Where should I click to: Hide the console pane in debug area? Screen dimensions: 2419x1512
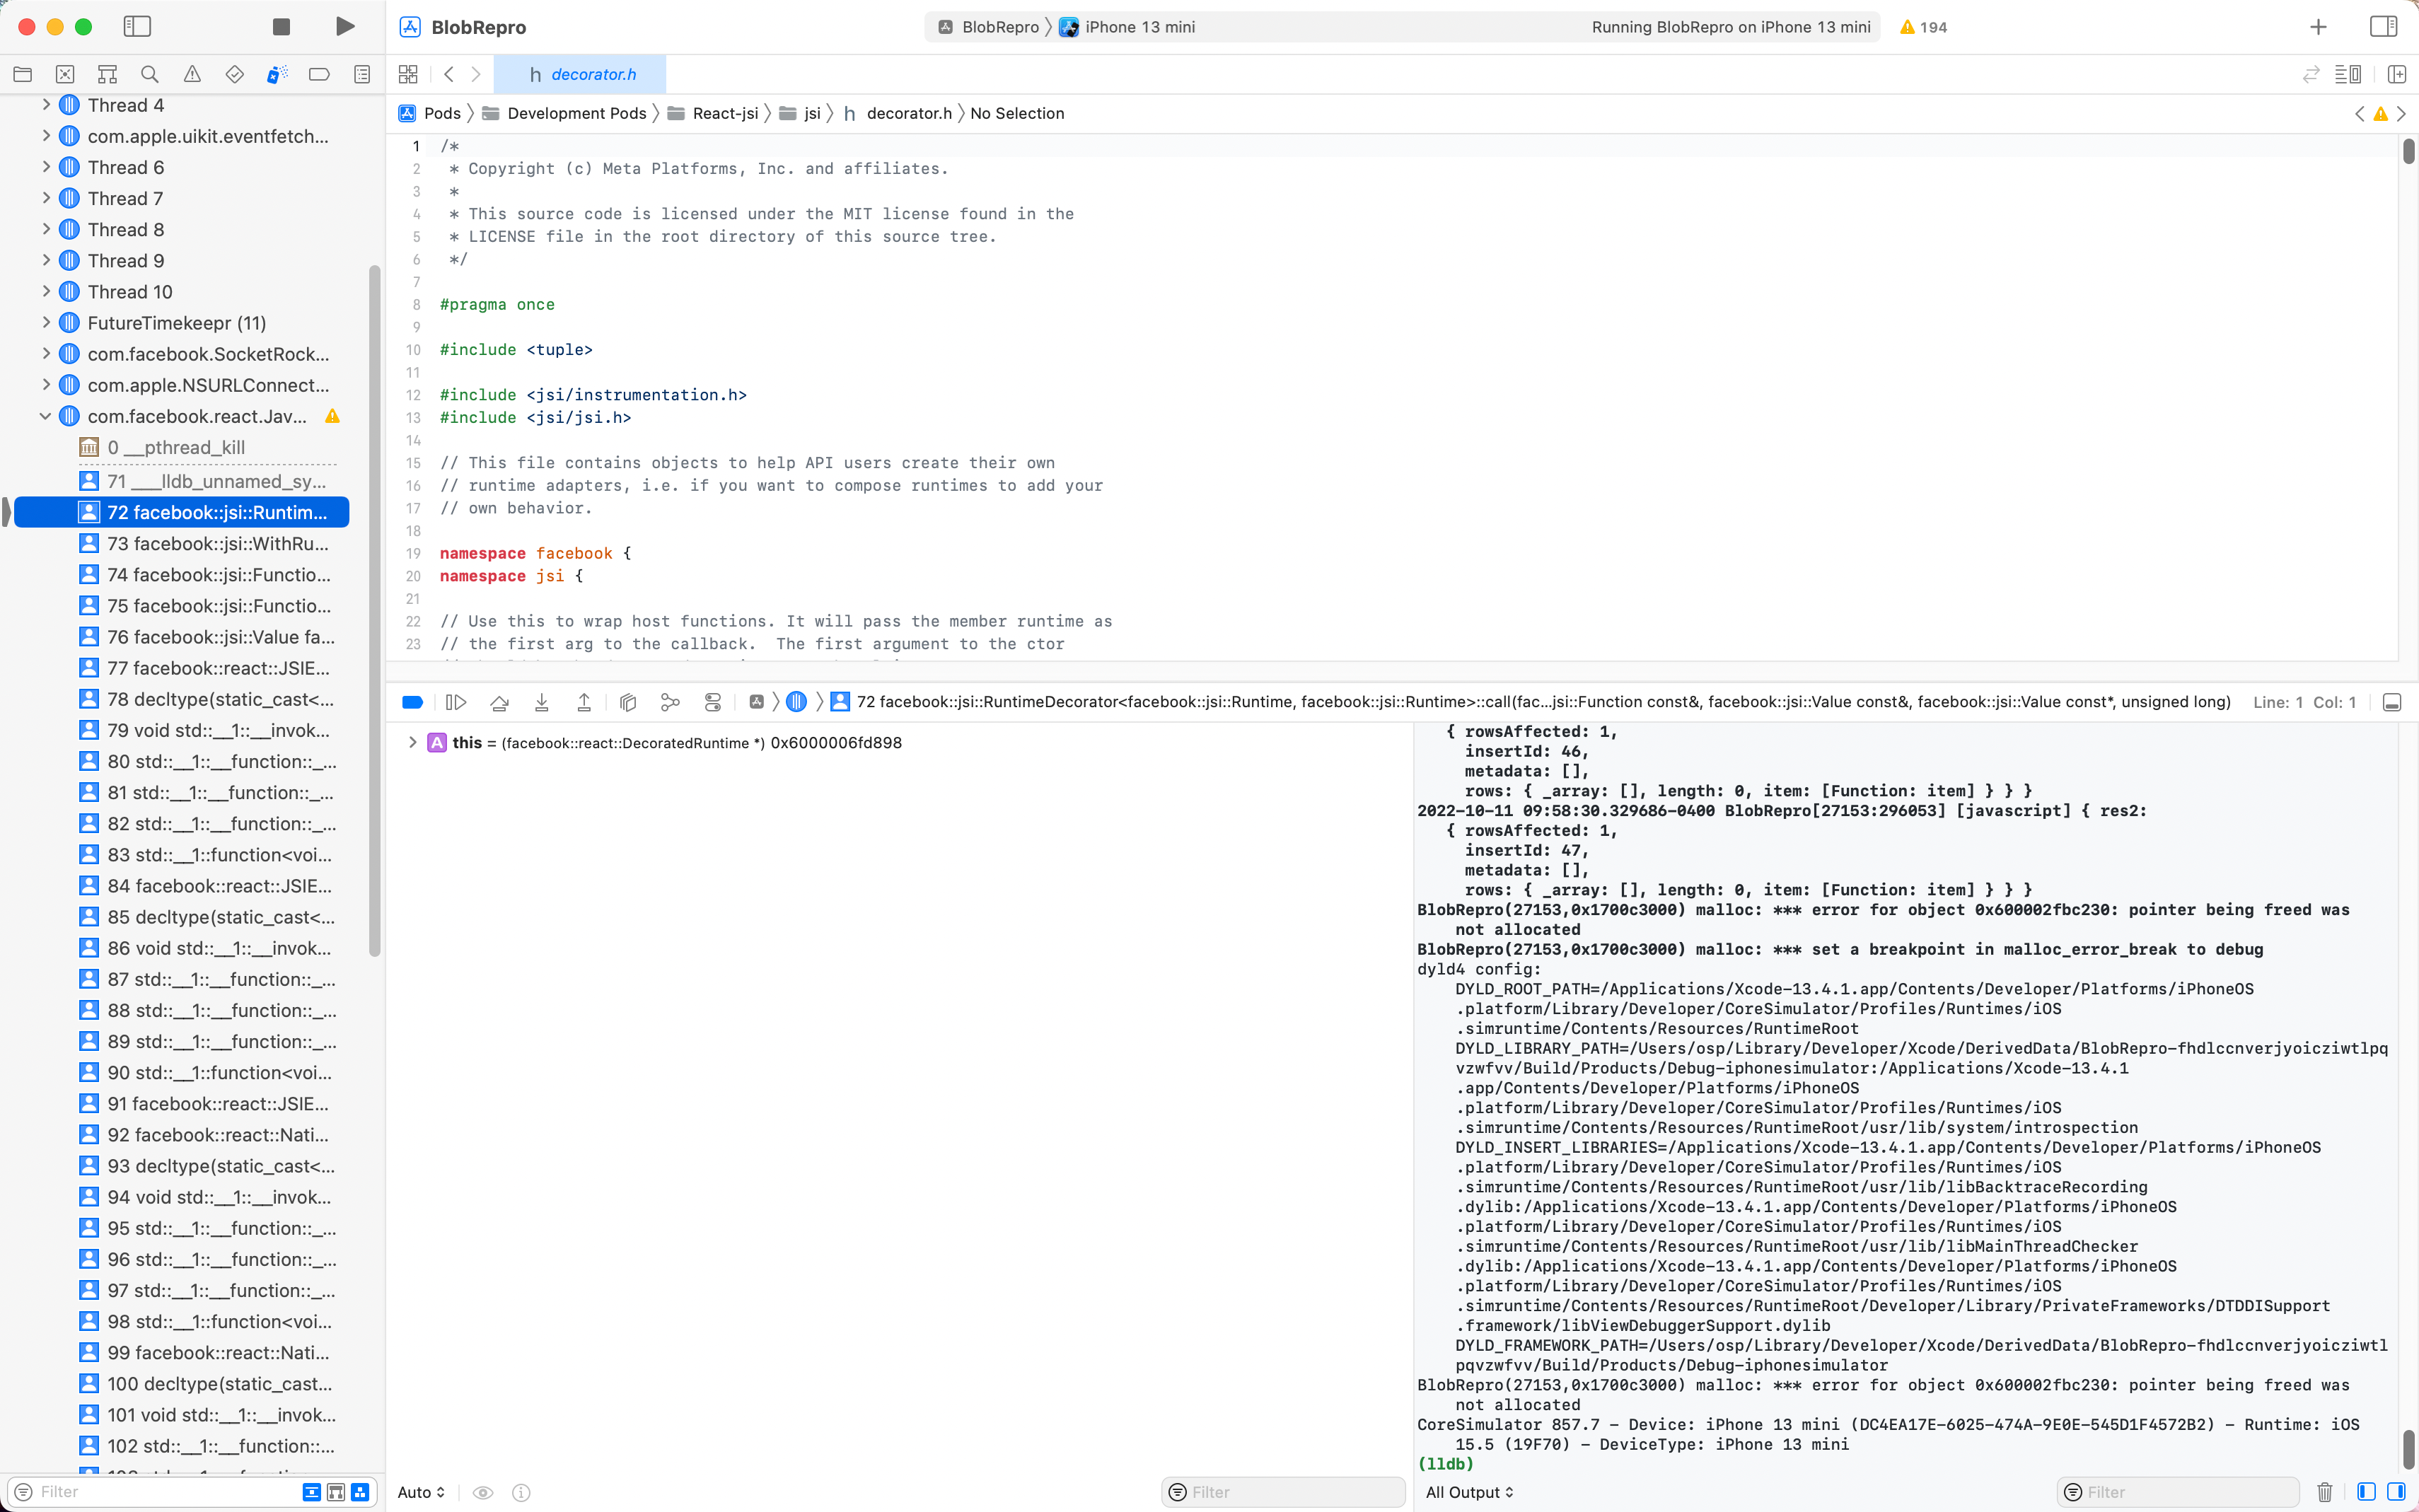[x=2396, y=1491]
